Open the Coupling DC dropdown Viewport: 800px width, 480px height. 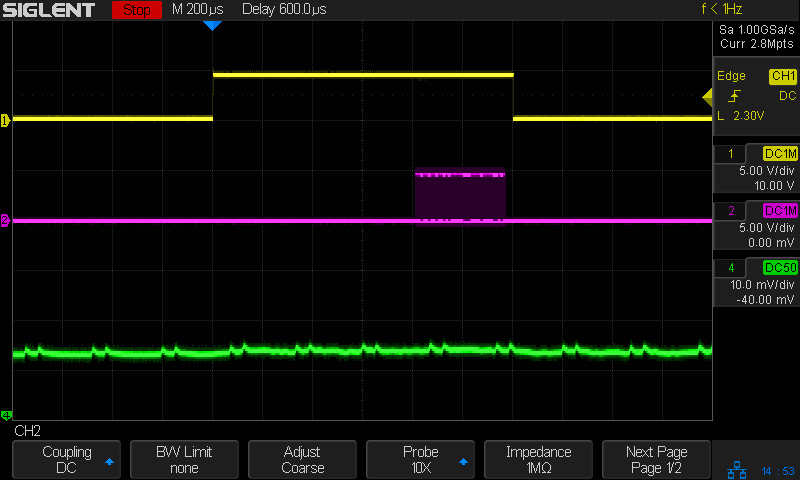66,460
